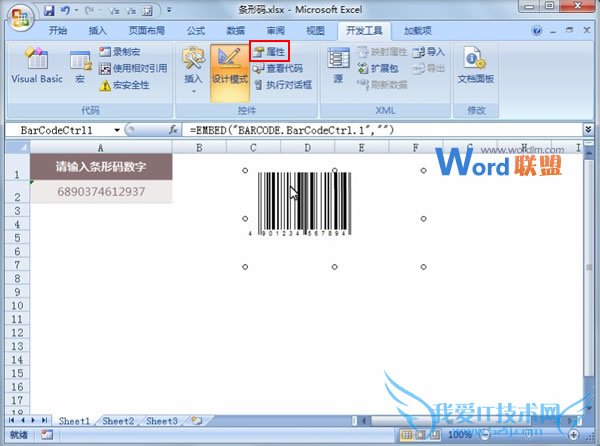
Task: Go to first sheet navigation arrow
Action: 11,420
